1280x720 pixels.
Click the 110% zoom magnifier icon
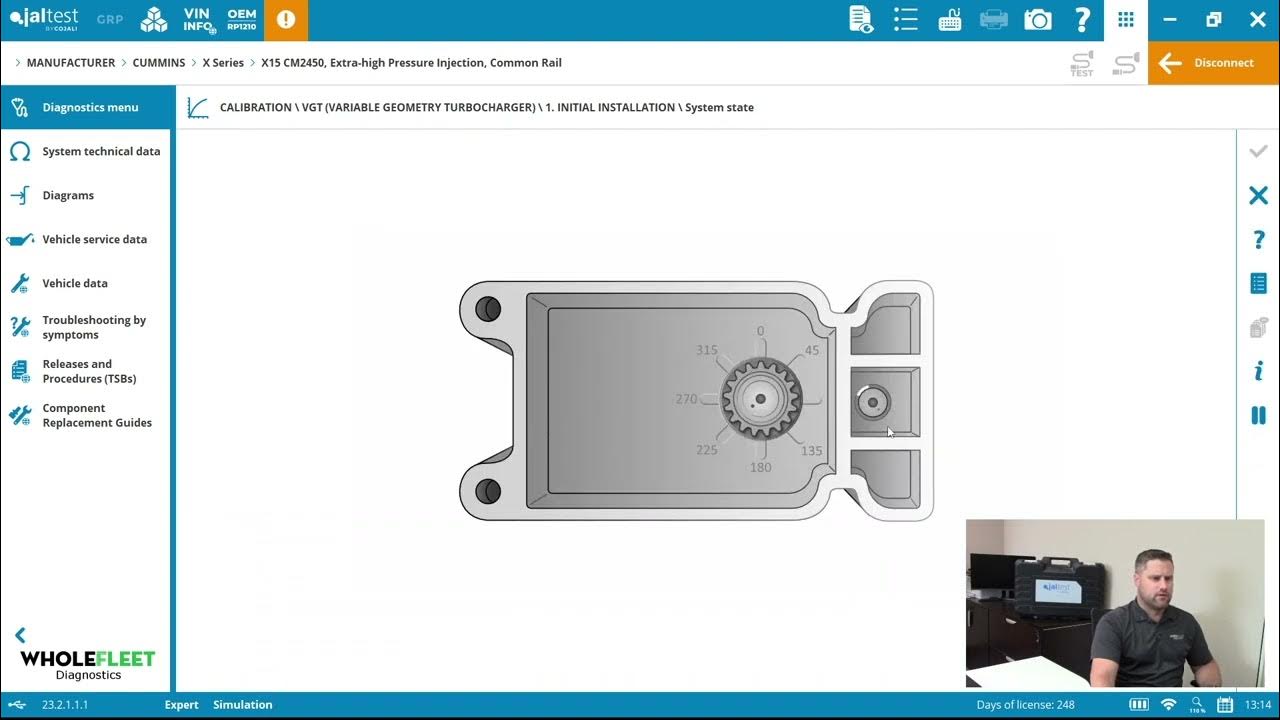pyautogui.click(x=1197, y=705)
